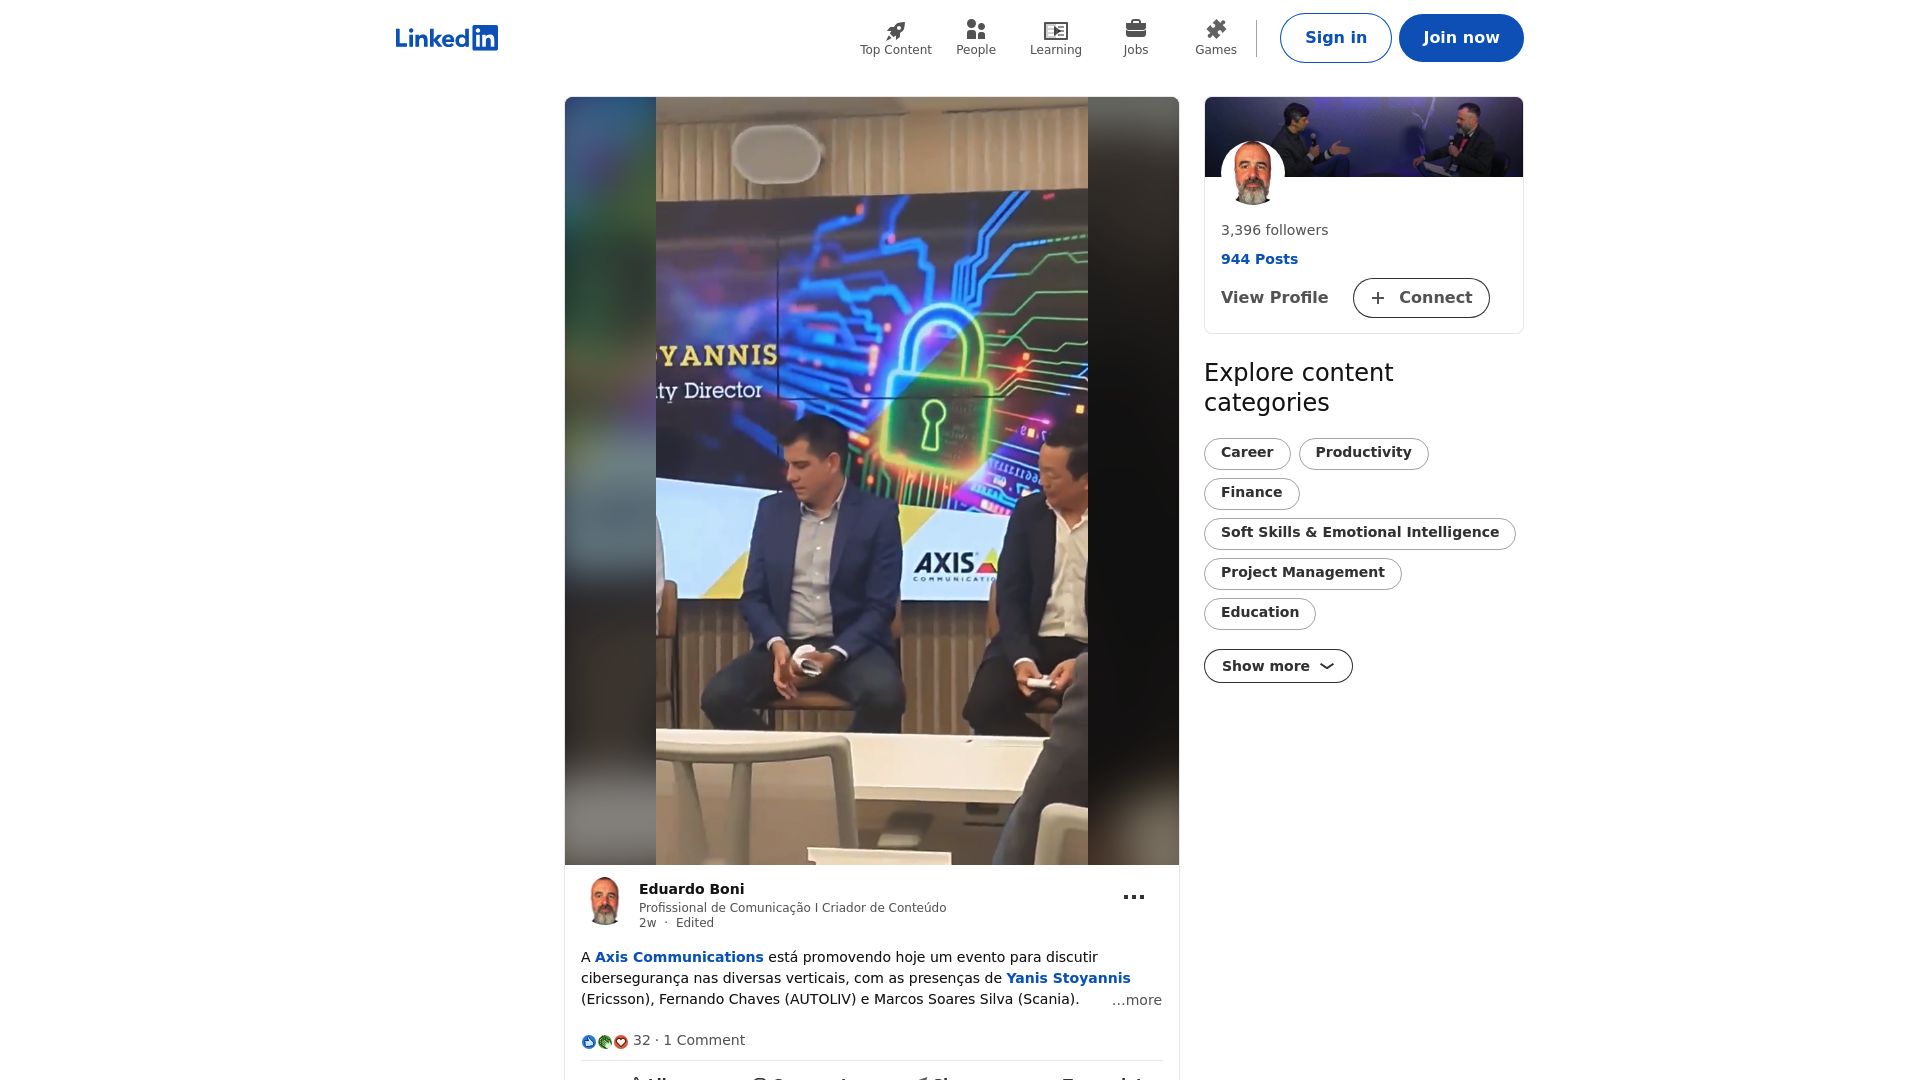Click Eduardo Boni's post avatar
The width and height of the screenshot is (1920, 1080).
(604, 901)
